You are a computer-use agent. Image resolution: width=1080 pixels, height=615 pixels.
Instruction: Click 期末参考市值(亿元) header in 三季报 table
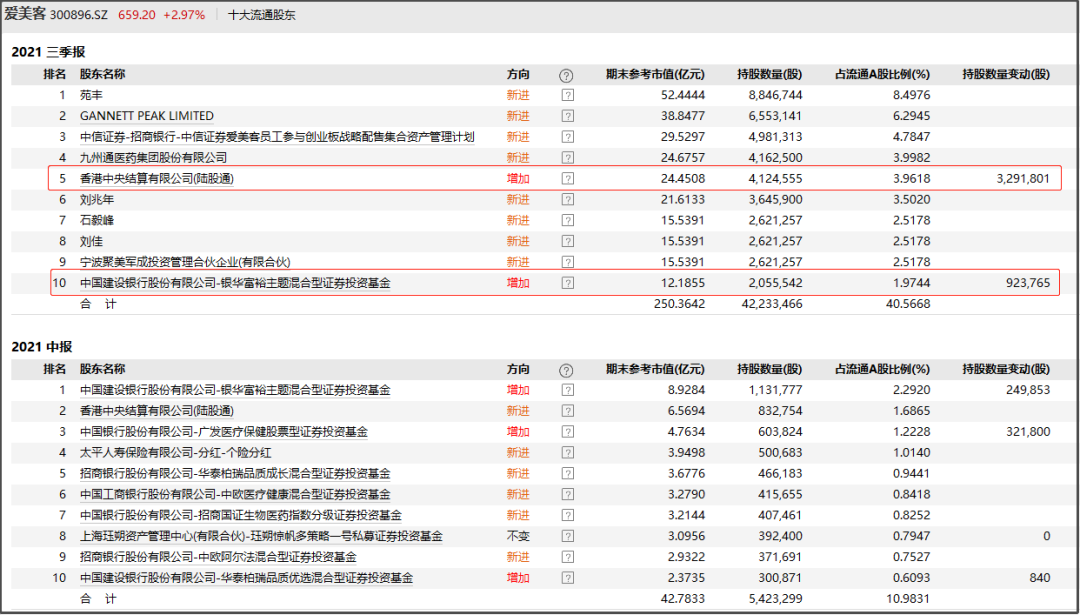pos(655,74)
